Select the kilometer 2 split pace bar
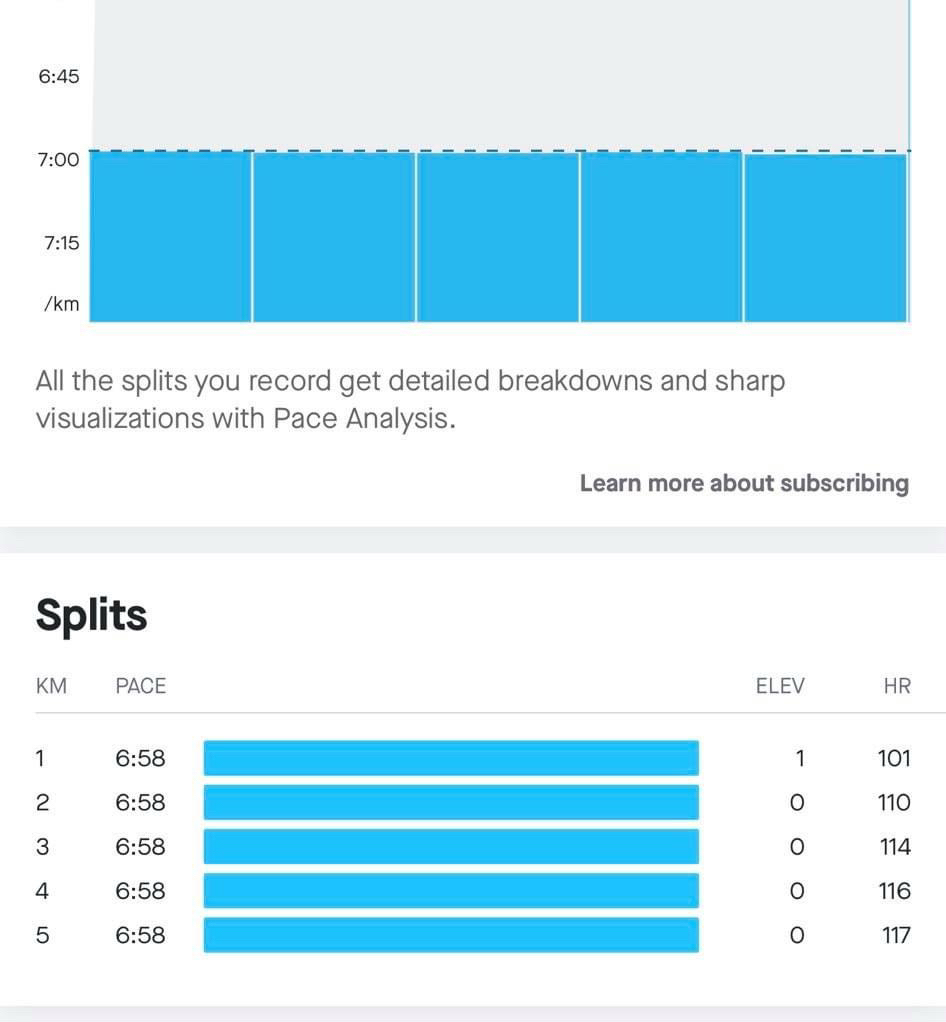The image size is (946, 1022). (451, 802)
